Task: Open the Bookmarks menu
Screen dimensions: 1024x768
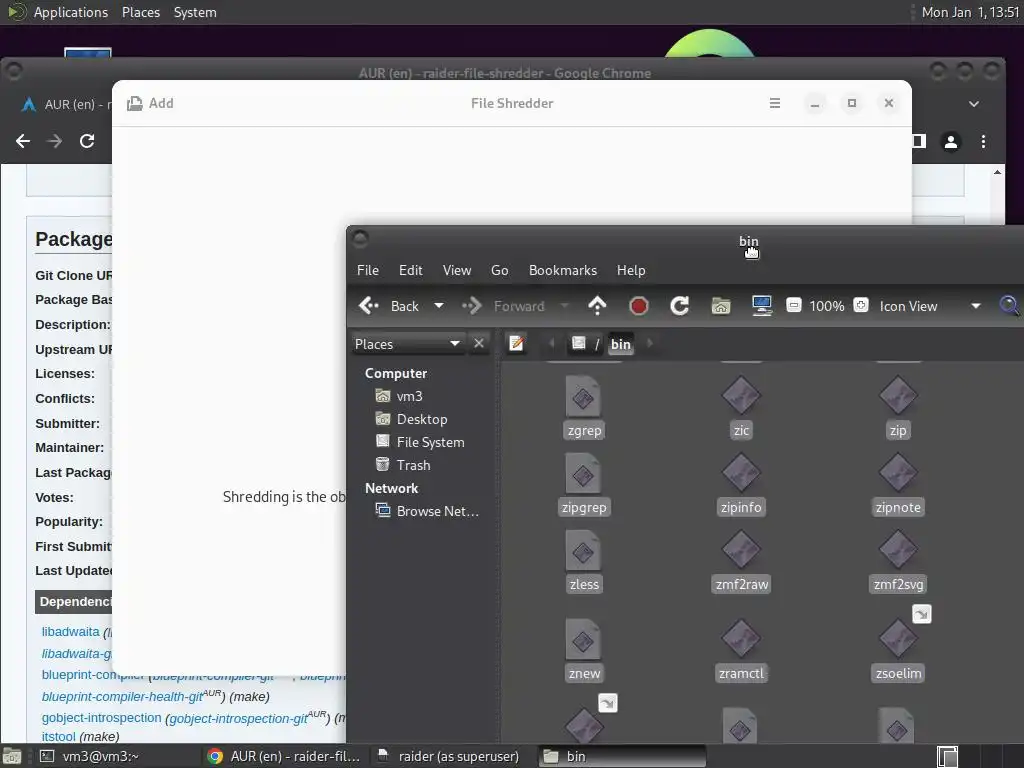Action: tap(563, 270)
